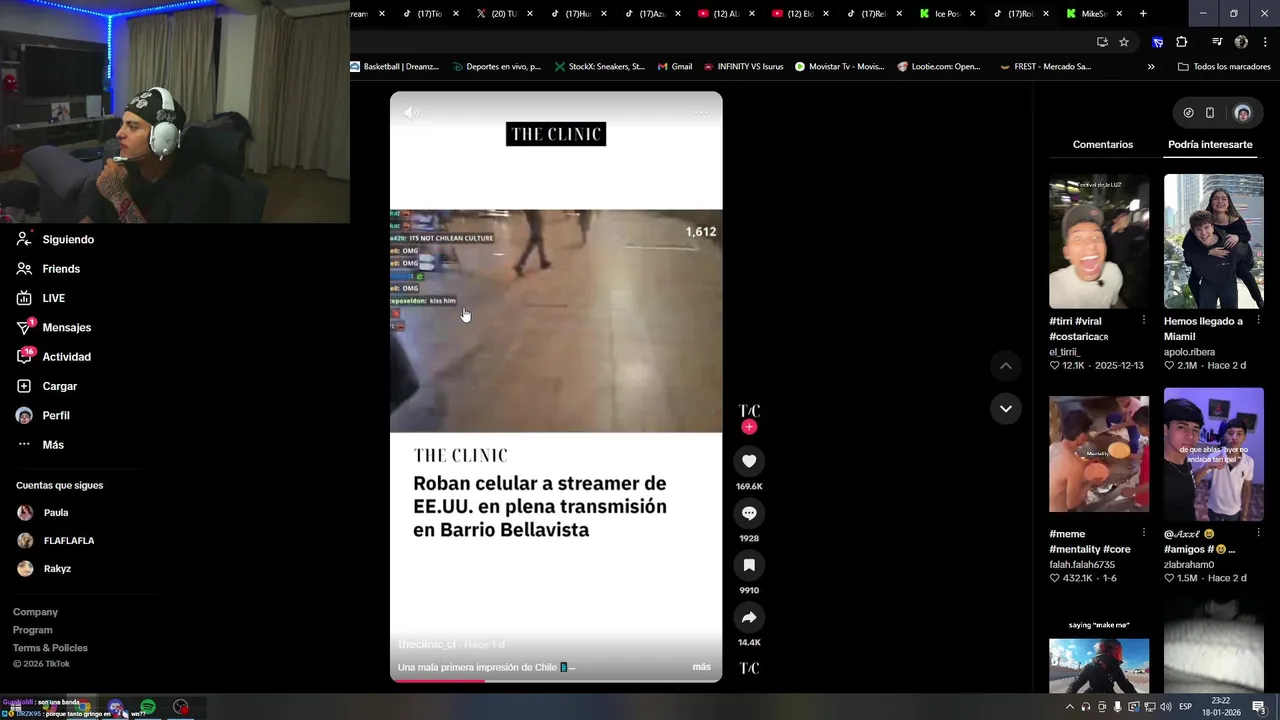The width and height of the screenshot is (1280, 720).
Task: Switch to Comentarios tab
Action: point(1103,145)
